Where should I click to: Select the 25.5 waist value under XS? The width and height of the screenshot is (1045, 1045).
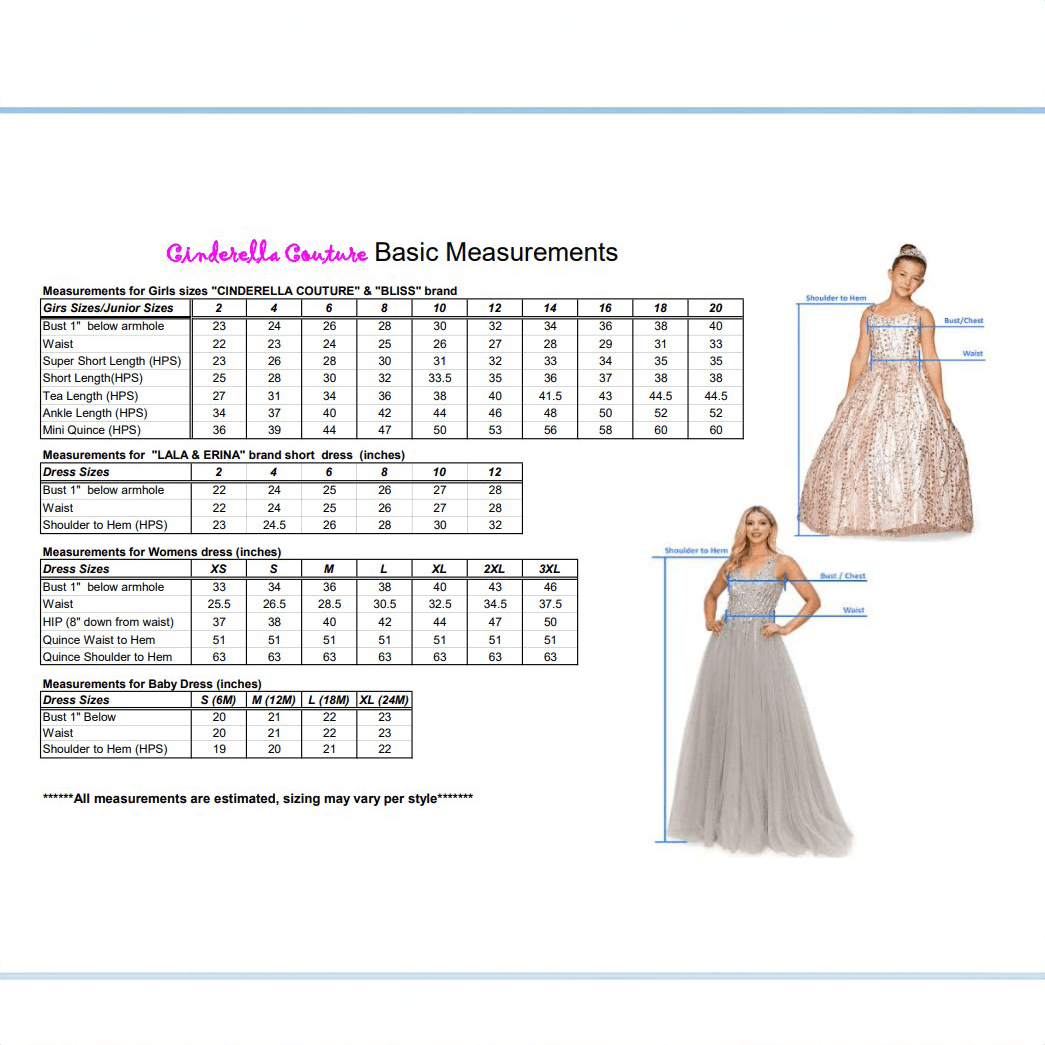pyautogui.click(x=219, y=604)
